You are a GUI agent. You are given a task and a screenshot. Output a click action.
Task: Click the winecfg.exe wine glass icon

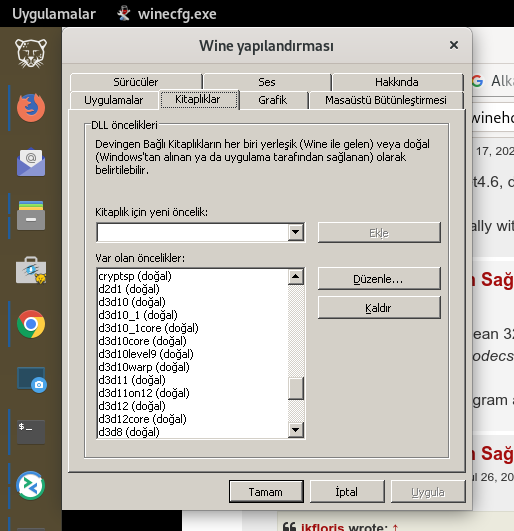pos(124,14)
